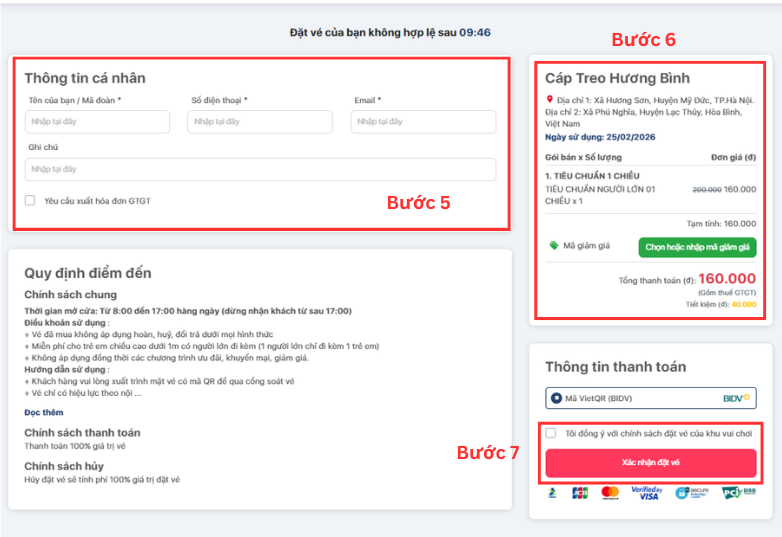Expand policy text with Đọc thêm

pyautogui.click(x=42, y=412)
